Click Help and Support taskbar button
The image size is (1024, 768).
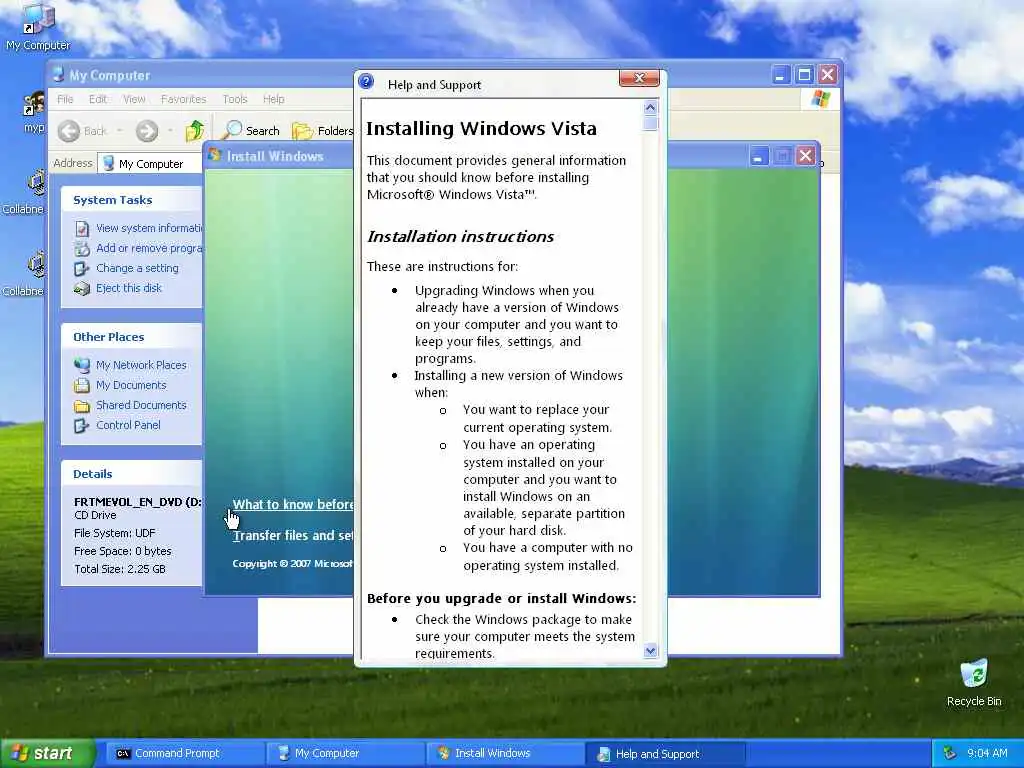click(x=665, y=754)
